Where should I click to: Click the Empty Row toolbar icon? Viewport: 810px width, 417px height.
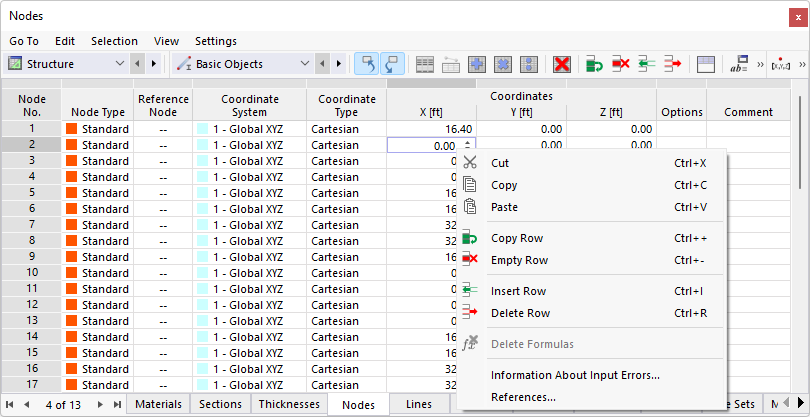[621, 64]
